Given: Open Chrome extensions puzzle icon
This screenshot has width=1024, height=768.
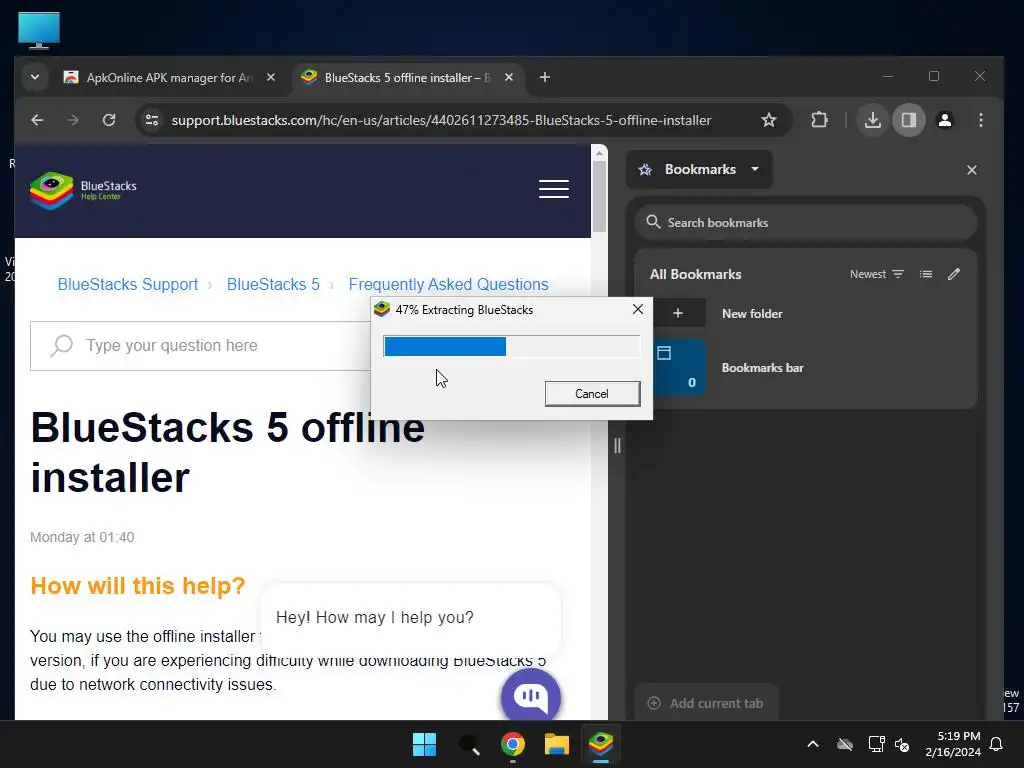Looking at the screenshot, I should [x=819, y=120].
